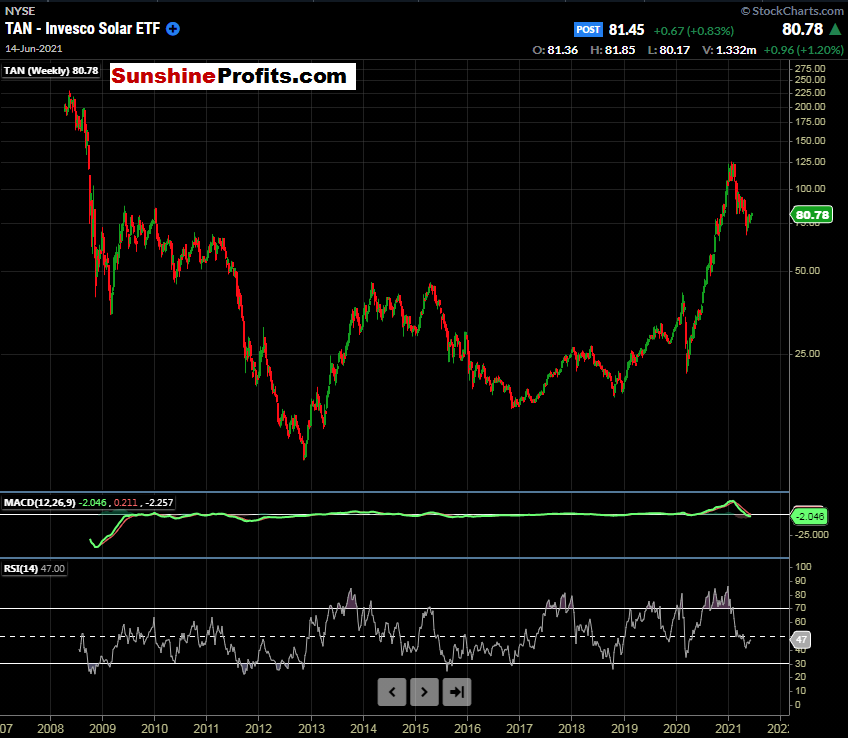Select the RSI(14) 47.00 indicator label
The width and height of the screenshot is (848, 738).
[34, 569]
